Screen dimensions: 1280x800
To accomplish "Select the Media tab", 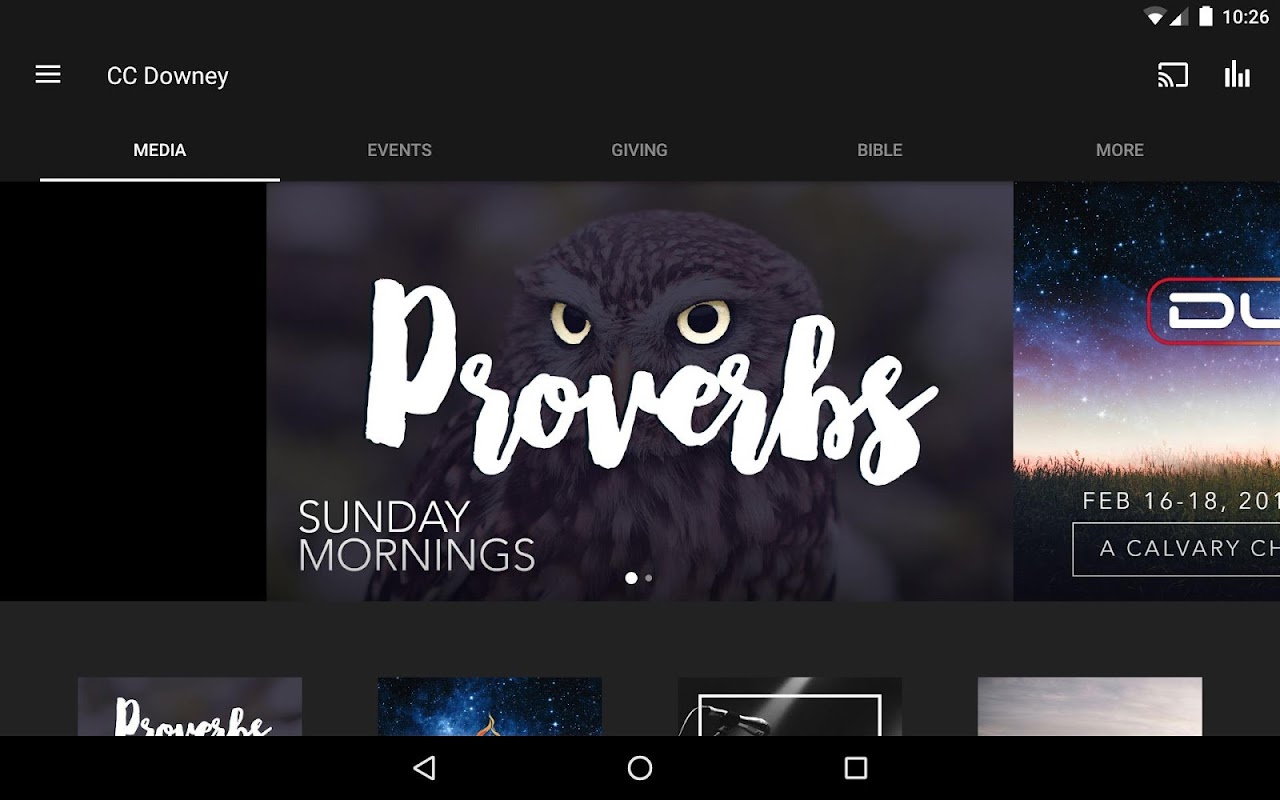I will point(160,150).
